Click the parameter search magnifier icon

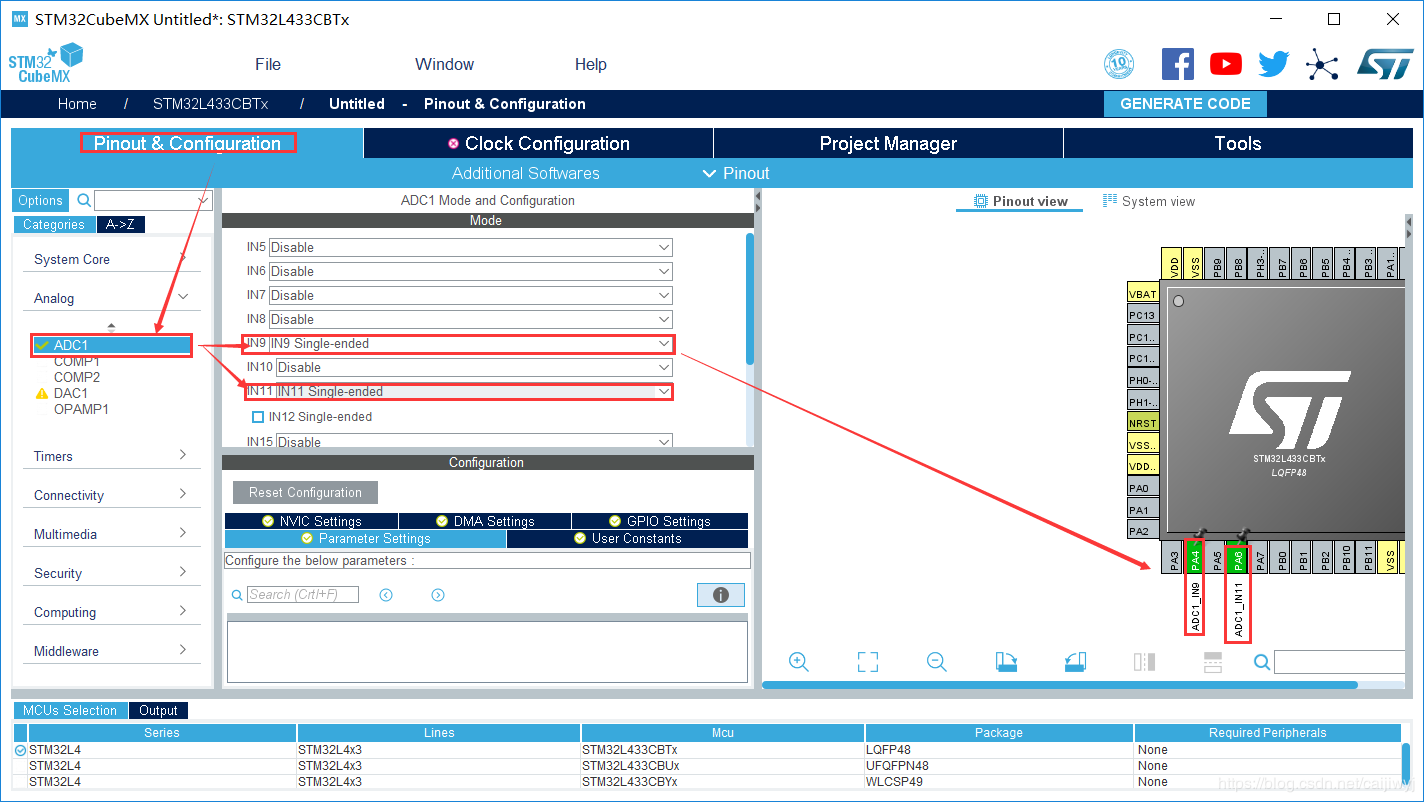click(x=237, y=595)
